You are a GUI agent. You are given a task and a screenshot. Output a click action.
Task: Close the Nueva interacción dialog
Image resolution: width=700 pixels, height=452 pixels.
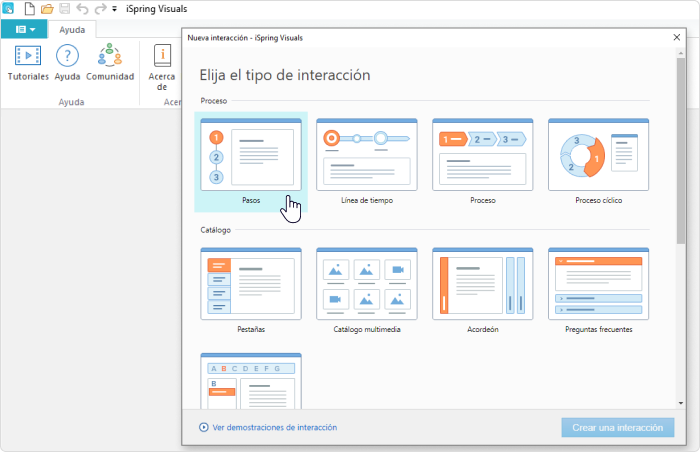677,38
